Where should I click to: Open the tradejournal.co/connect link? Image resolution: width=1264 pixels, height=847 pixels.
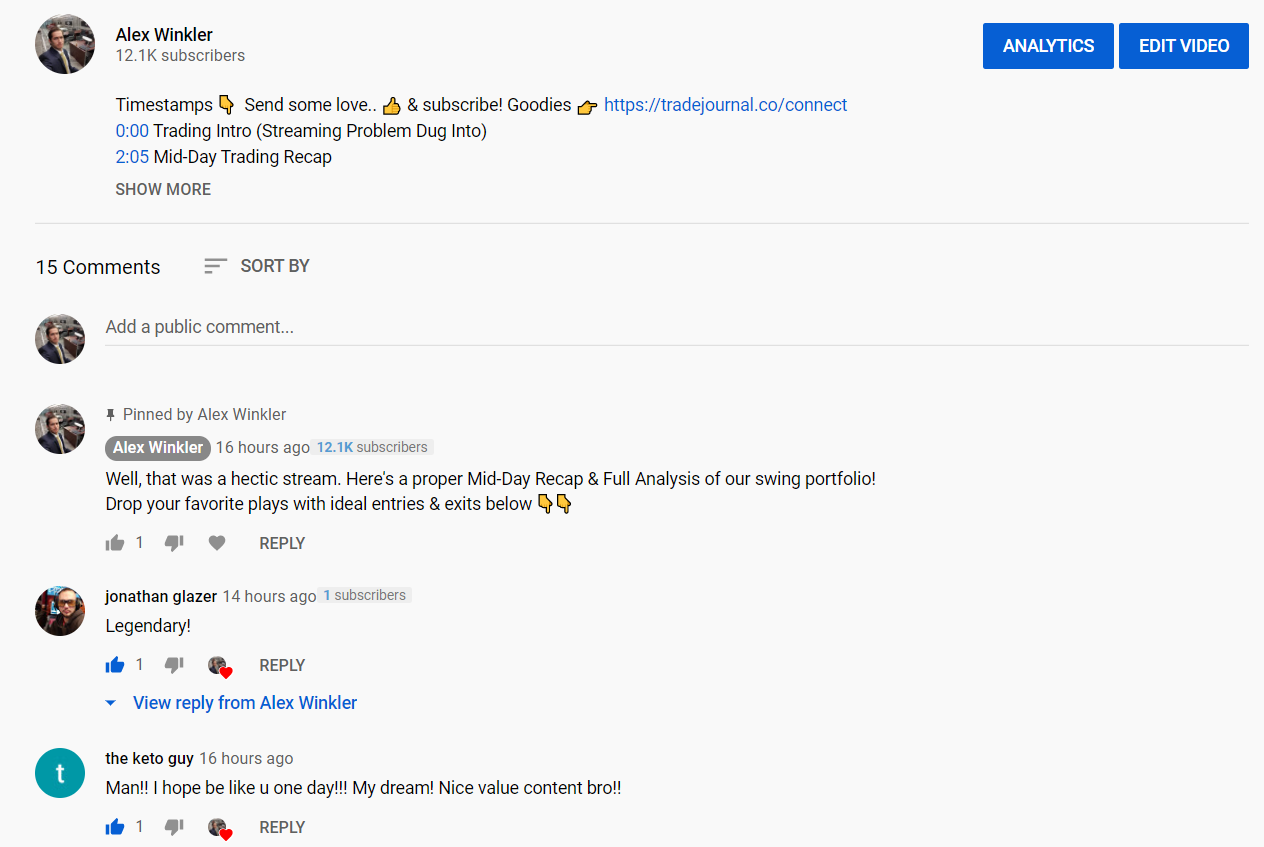(x=725, y=104)
